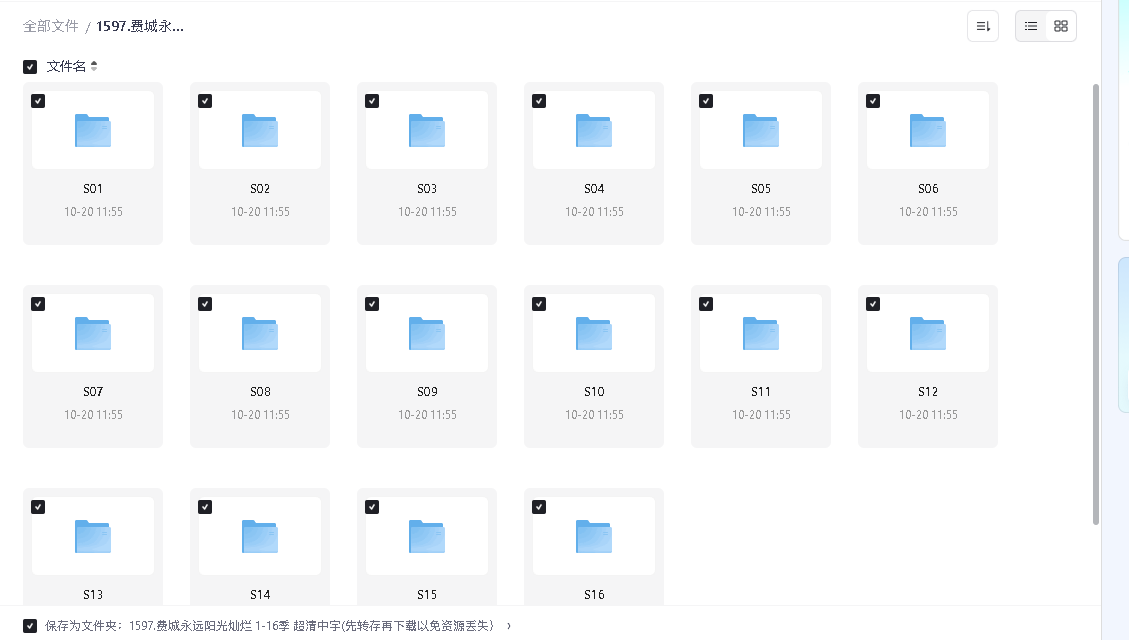Expand the save-folder chevron at bottom
Screen dimensions: 1129x640
coord(507,625)
